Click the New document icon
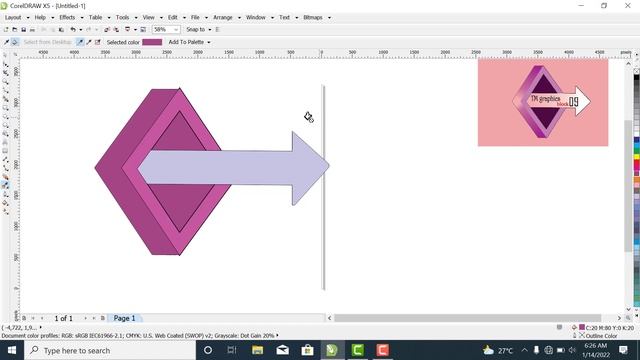 (x=6, y=29)
